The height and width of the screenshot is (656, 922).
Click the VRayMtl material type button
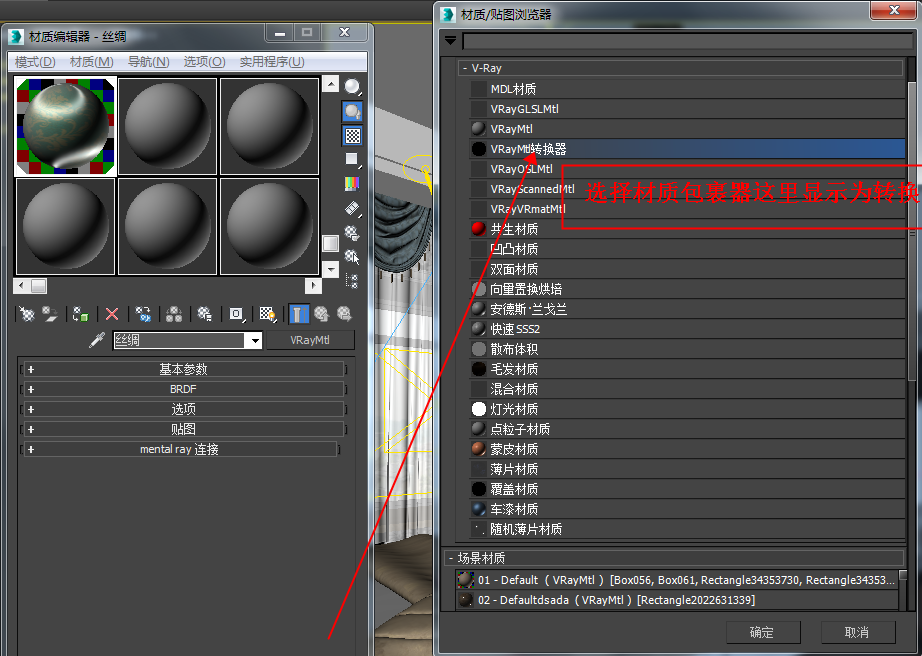point(310,340)
